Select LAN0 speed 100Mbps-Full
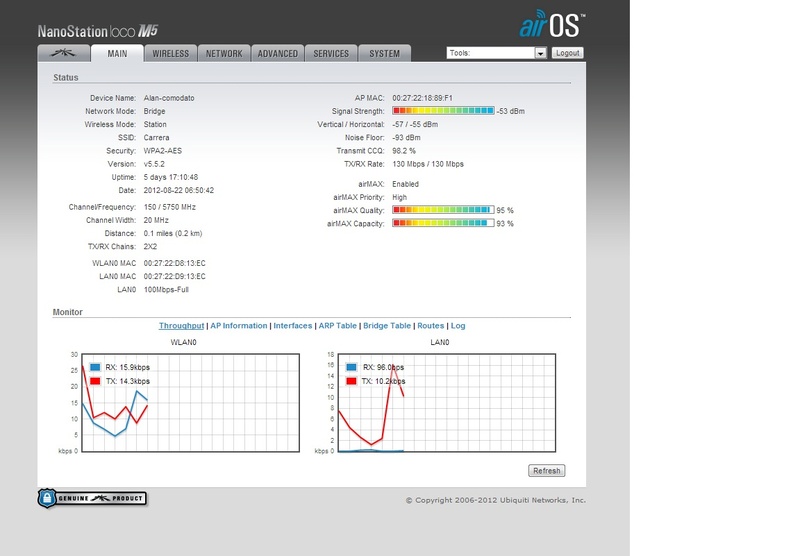The height and width of the screenshot is (556, 800). click(x=166, y=290)
